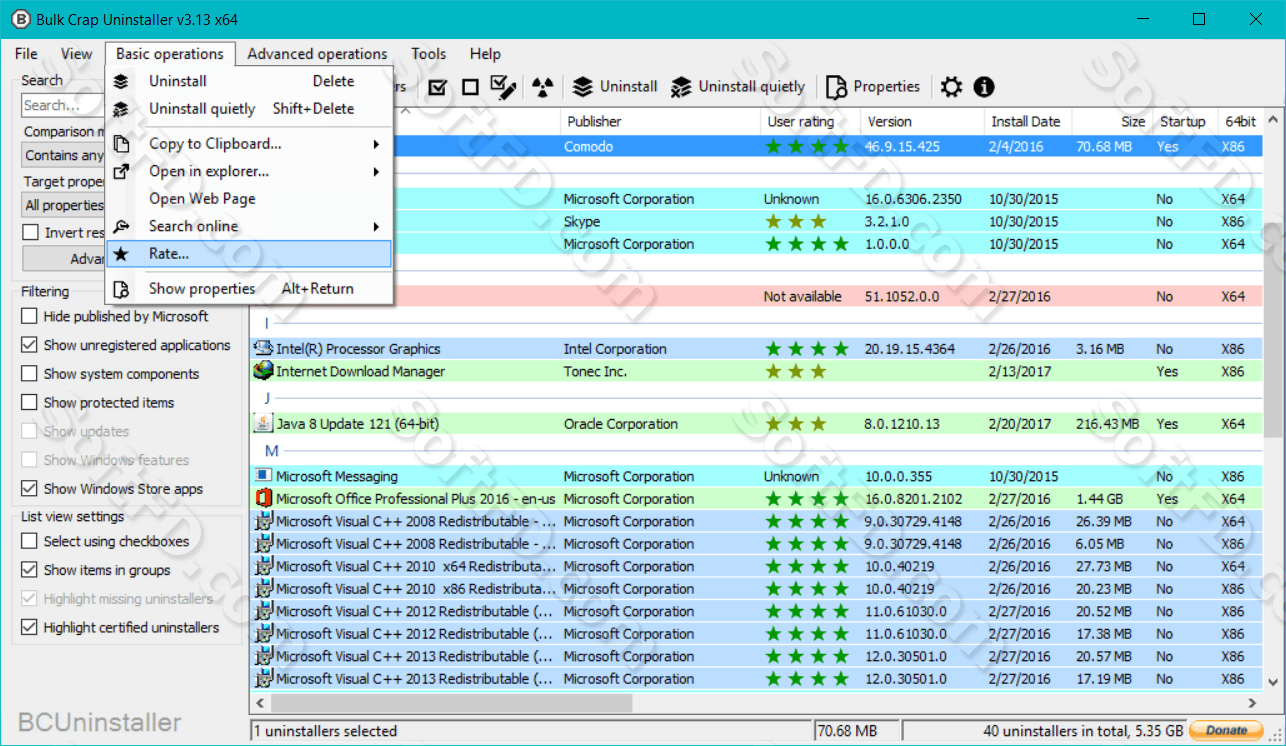The height and width of the screenshot is (746, 1286).
Task: Click the Not available rating cell
Action: (803, 297)
